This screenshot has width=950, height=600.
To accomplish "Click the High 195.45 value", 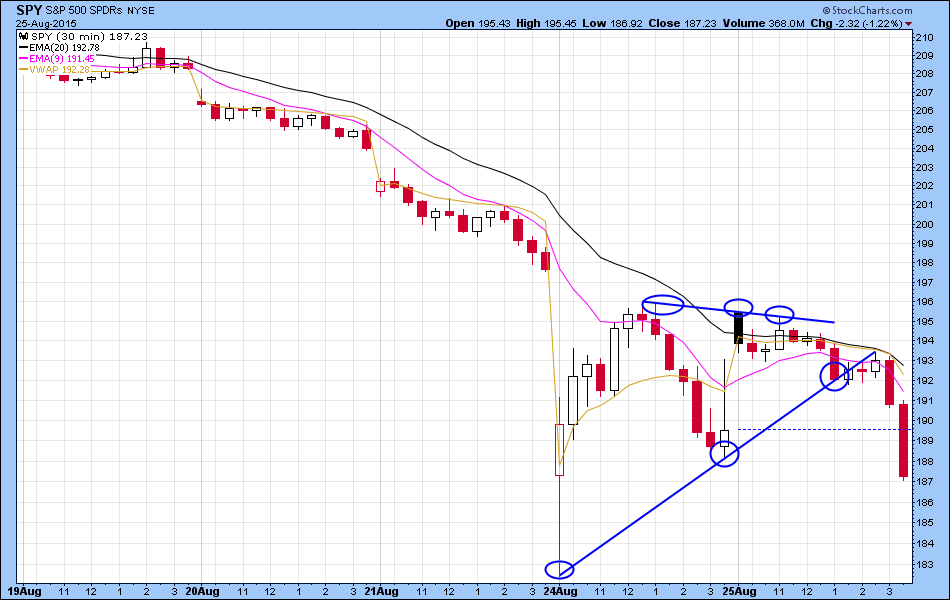I will [545, 24].
